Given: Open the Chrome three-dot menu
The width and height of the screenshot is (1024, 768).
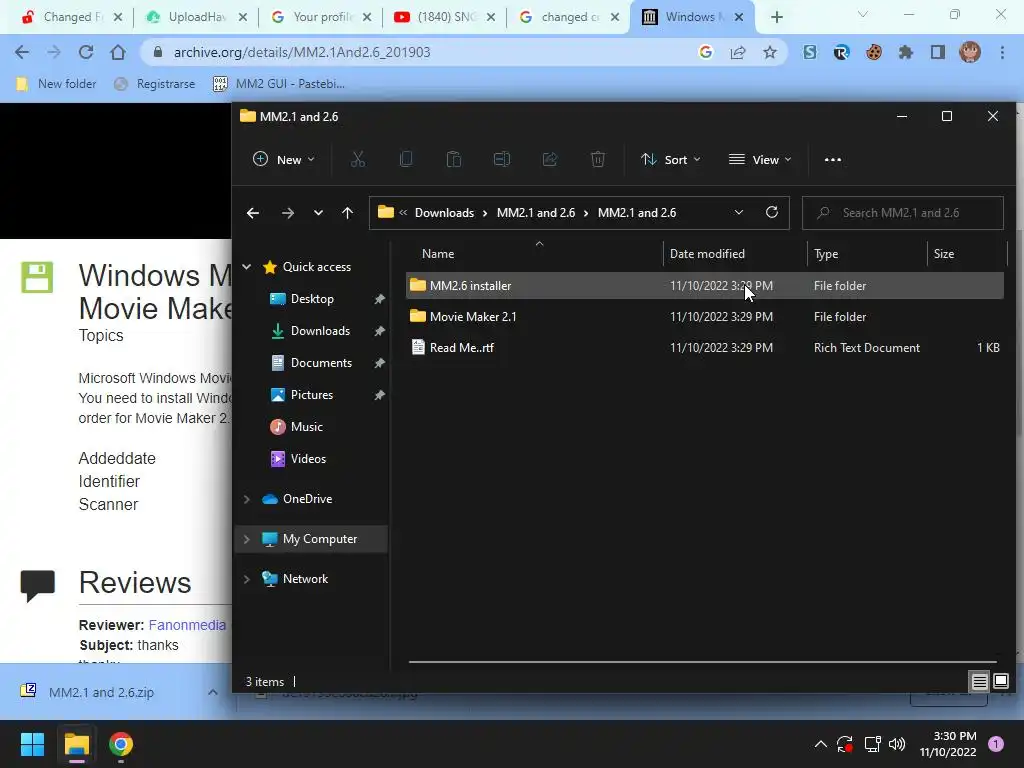Looking at the screenshot, I should (x=1002, y=52).
